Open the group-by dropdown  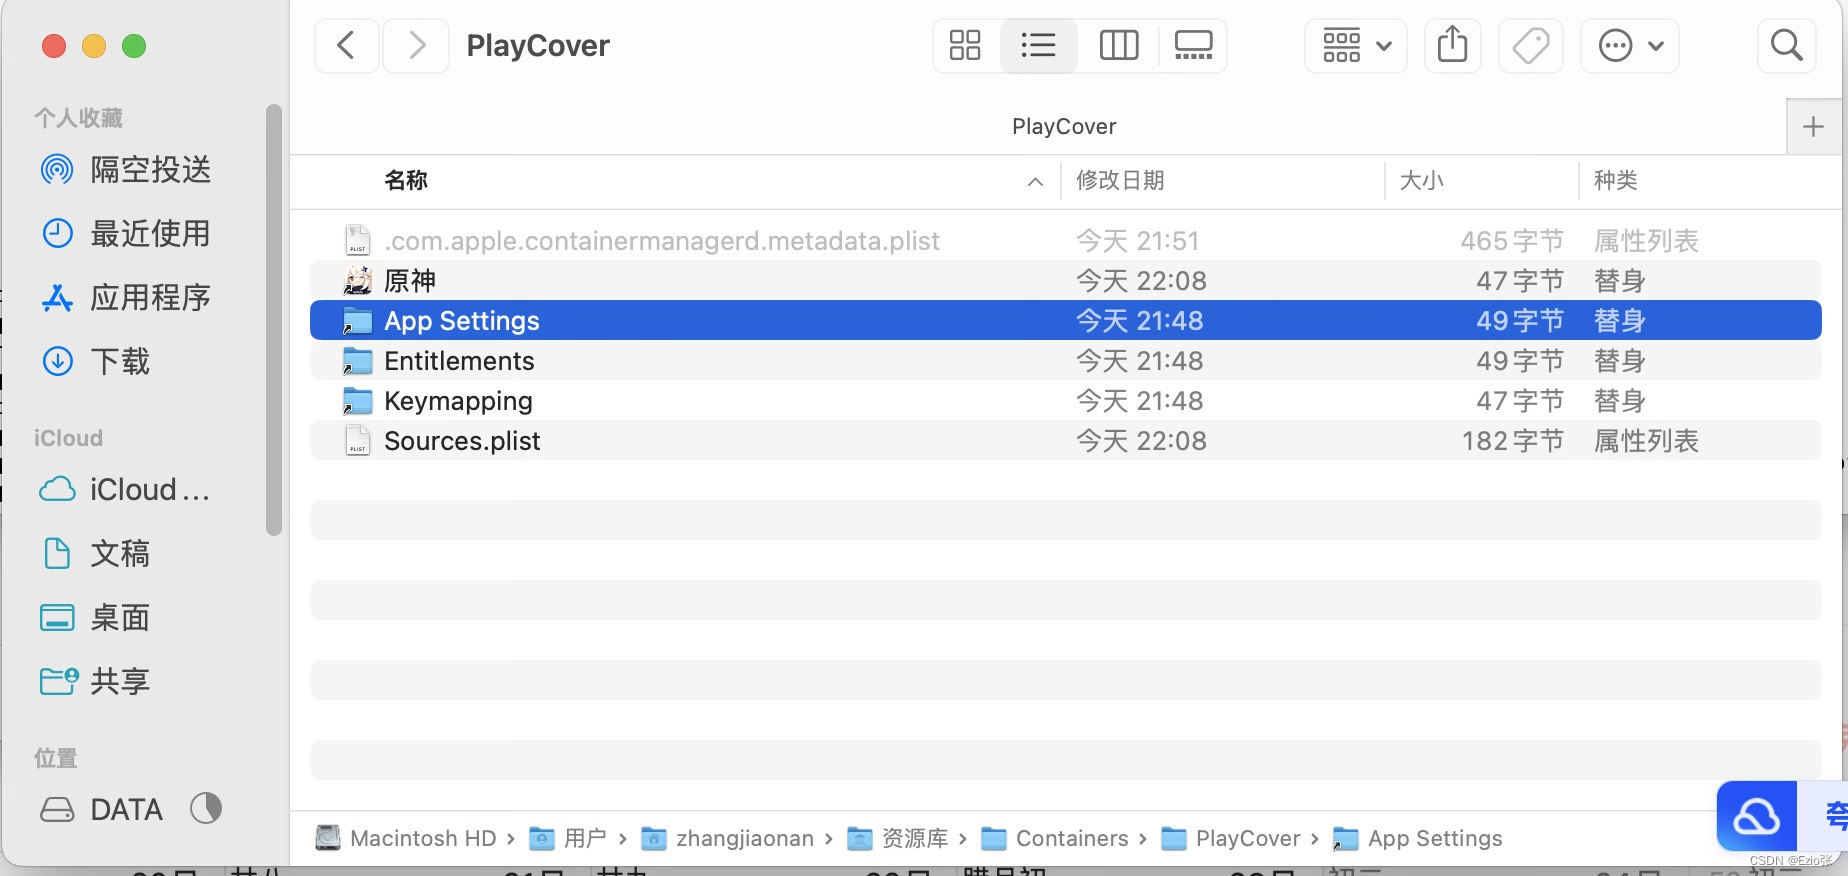click(x=1356, y=45)
